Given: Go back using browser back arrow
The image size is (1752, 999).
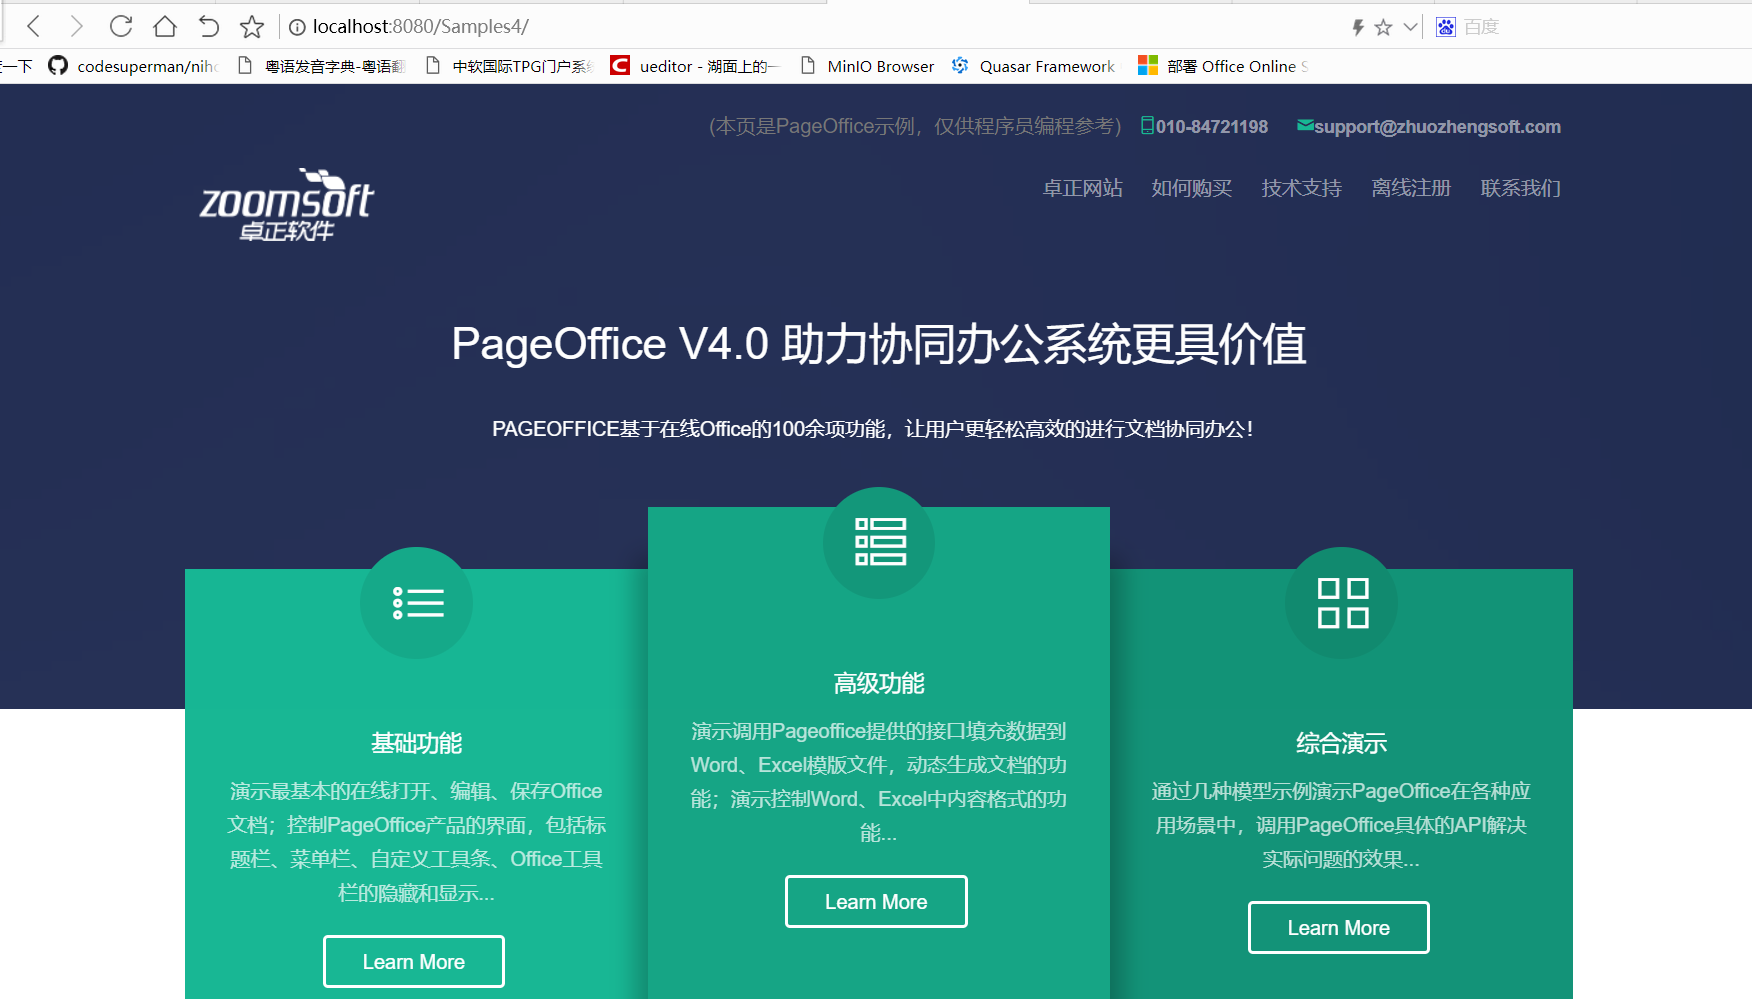Looking at the screenshot, I should [x=33, y=26].
